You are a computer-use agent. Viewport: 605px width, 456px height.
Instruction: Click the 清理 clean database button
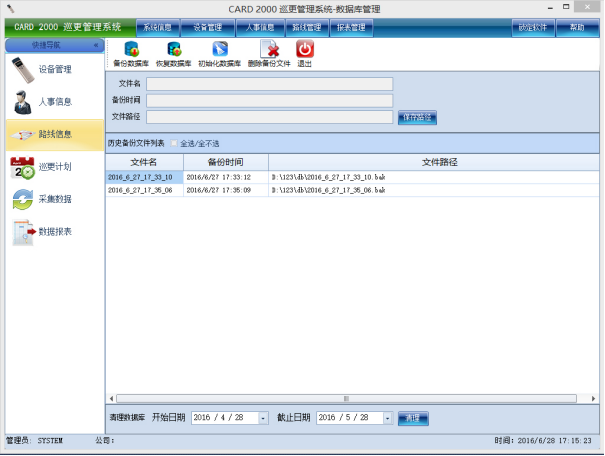point(413,418)
